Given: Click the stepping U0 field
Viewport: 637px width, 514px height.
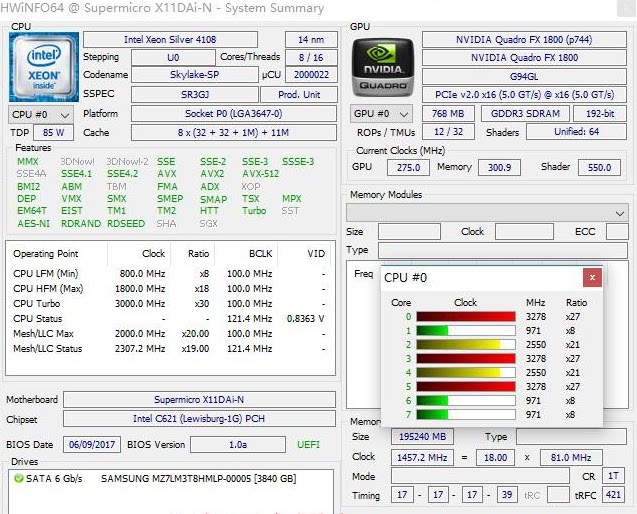Looking at the screenshot, I should click(x=173, y=57).
